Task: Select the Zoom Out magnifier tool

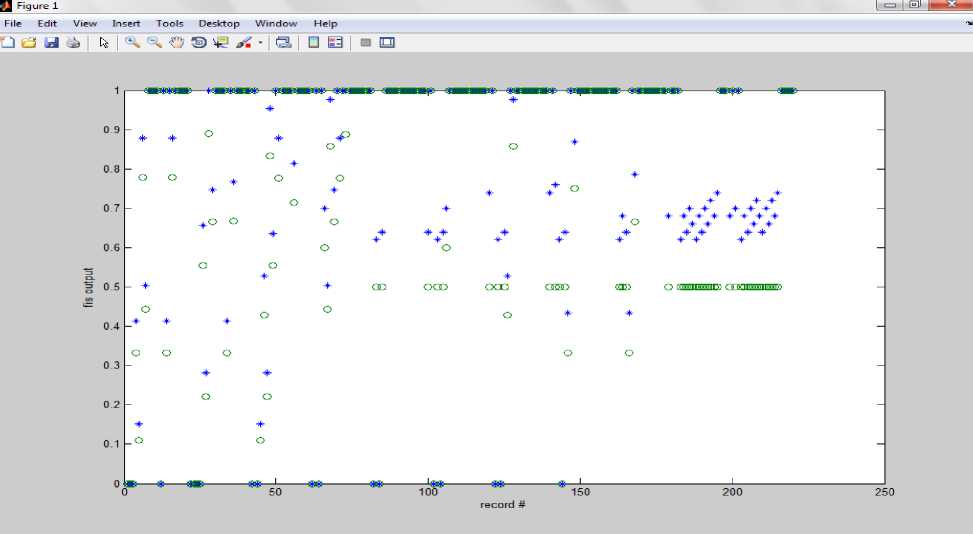Action: pos(155,43)
